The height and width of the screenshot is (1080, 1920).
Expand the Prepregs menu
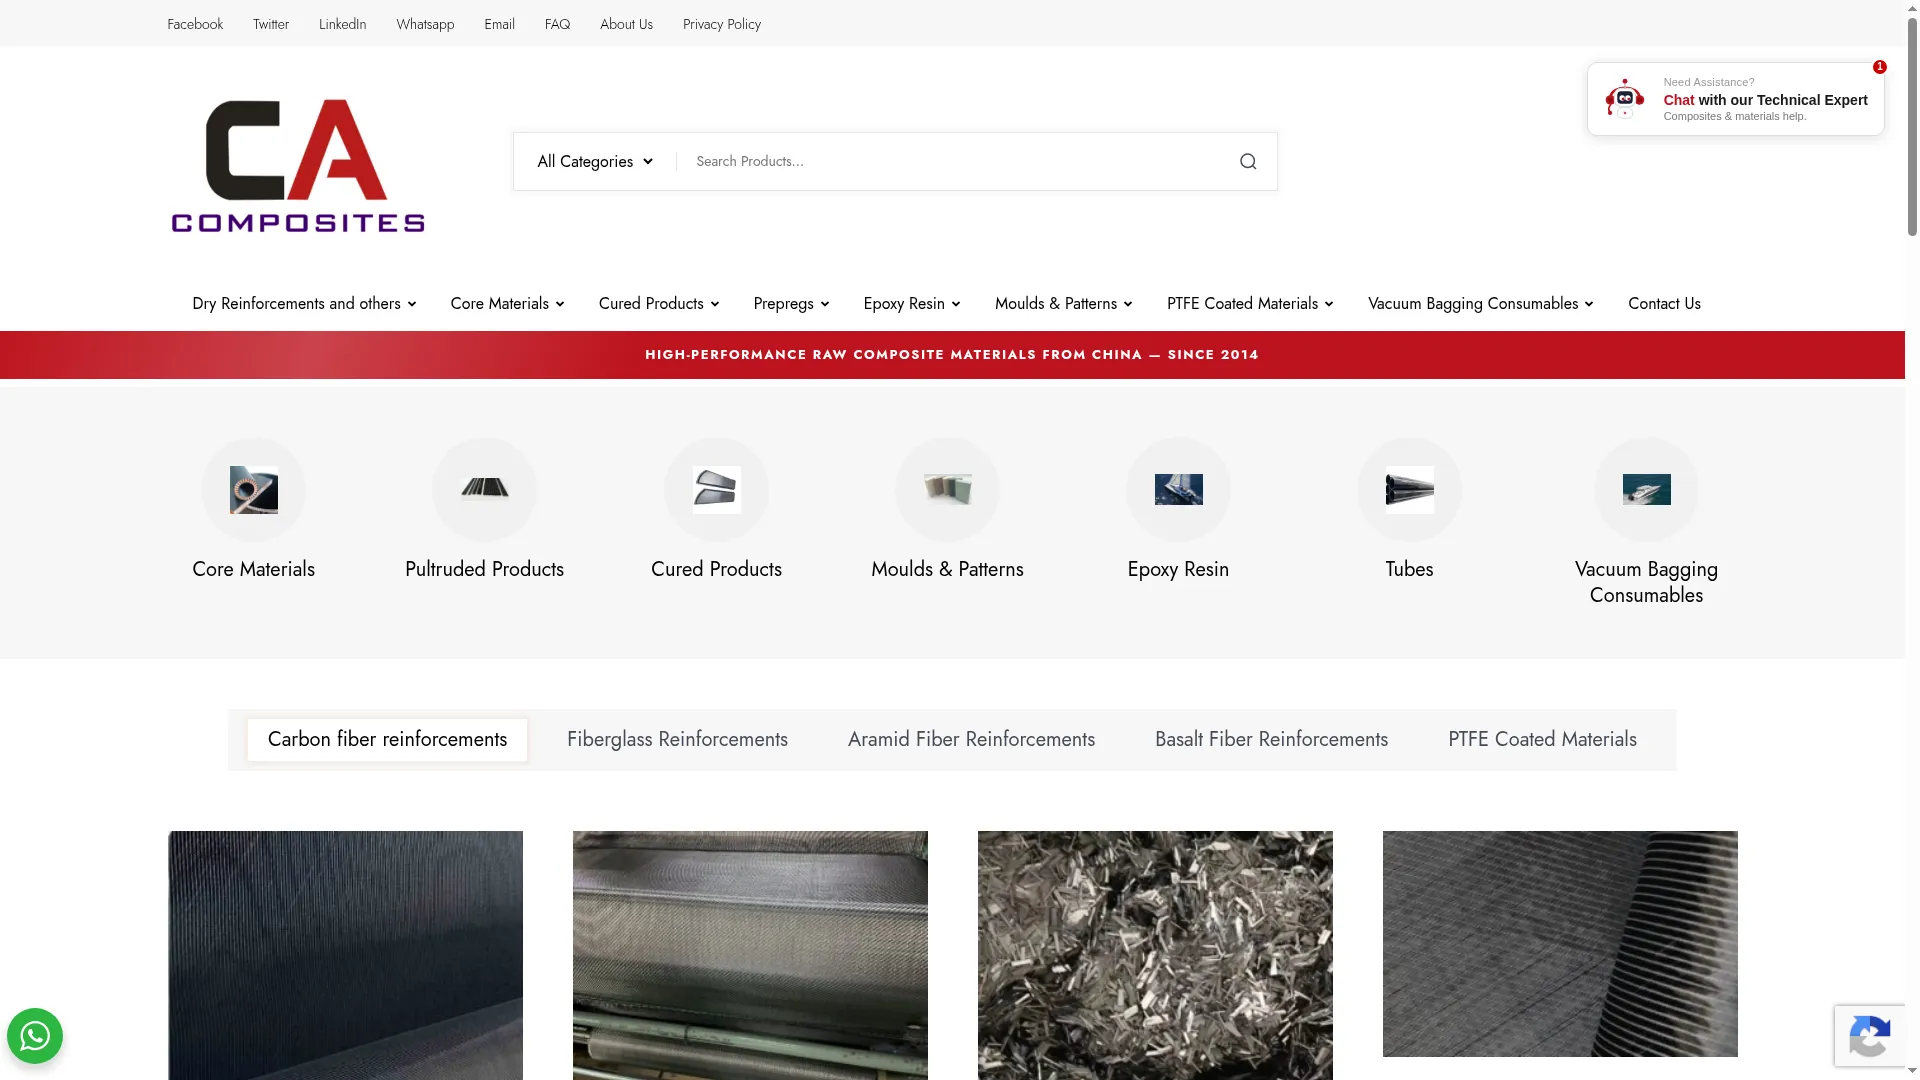tap(791, 303)
